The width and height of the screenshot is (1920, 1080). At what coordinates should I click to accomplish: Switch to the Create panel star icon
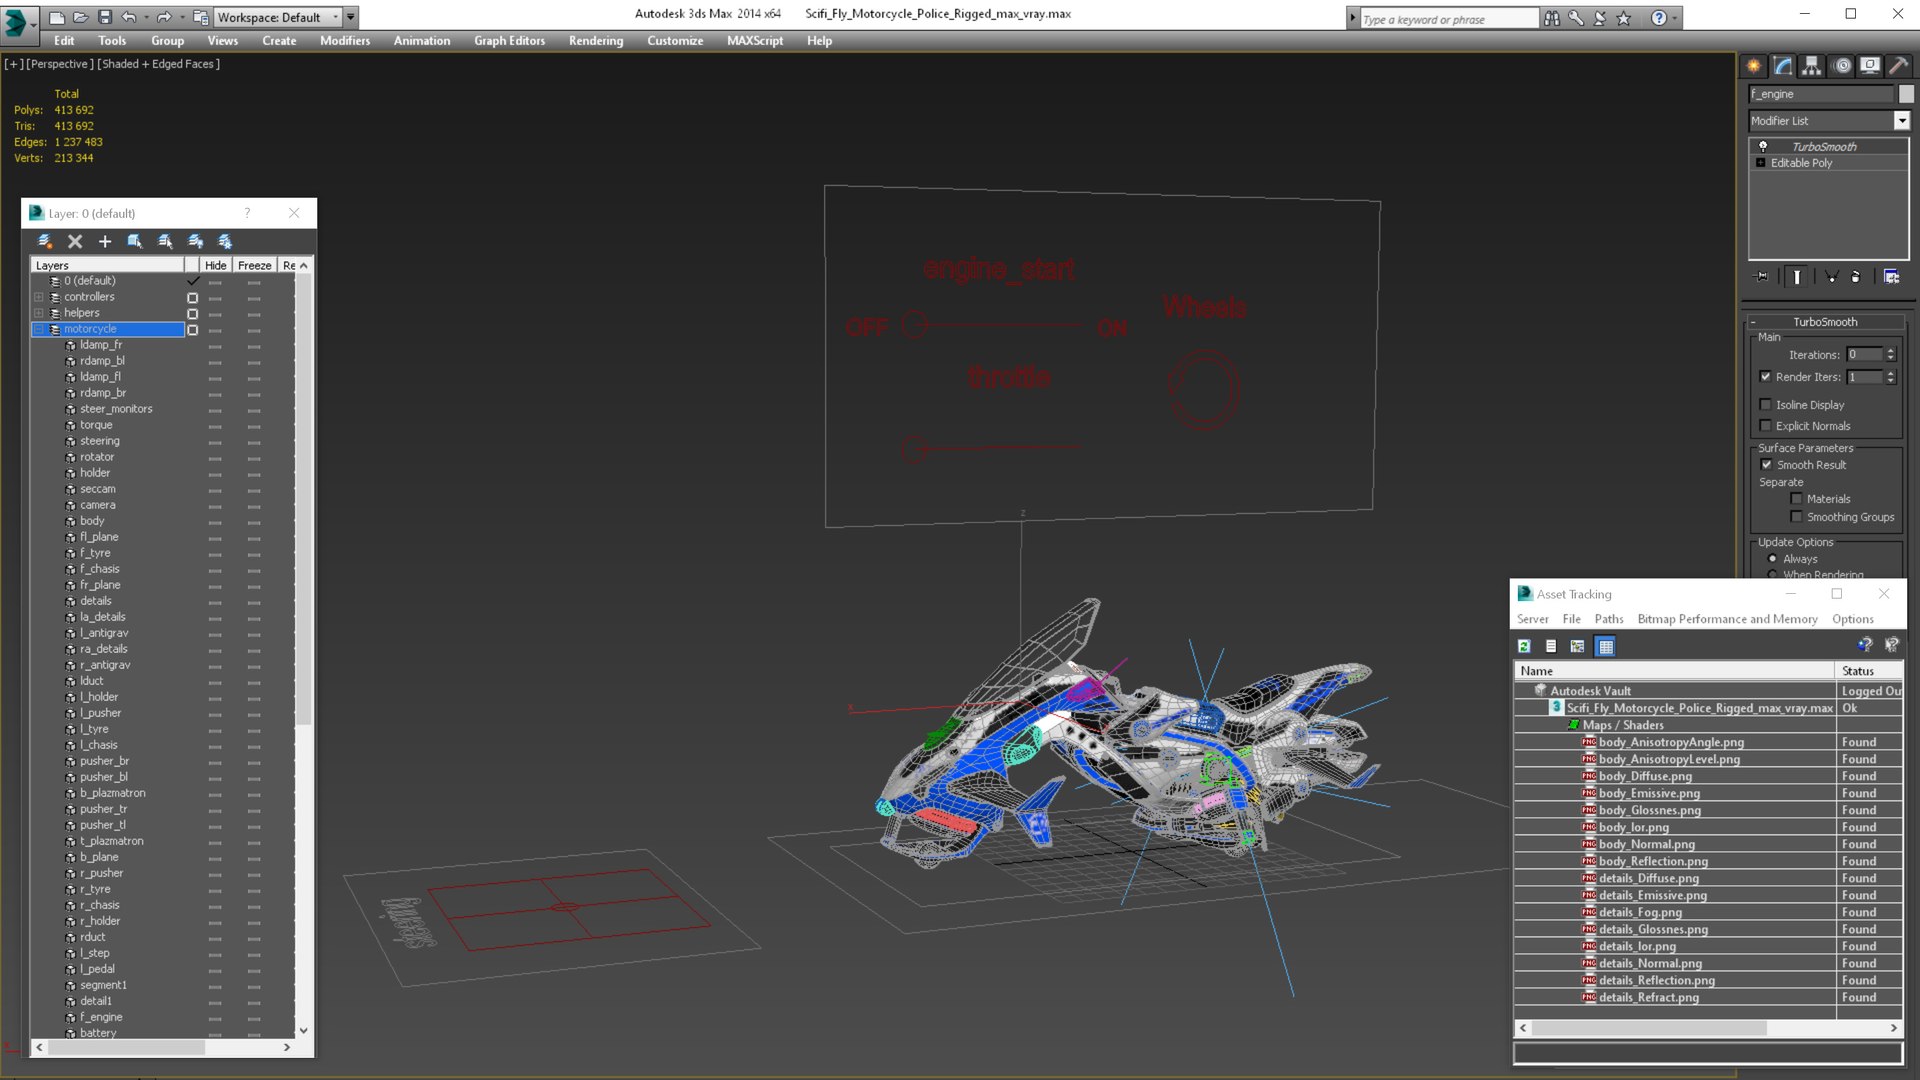click(1754, 66)
